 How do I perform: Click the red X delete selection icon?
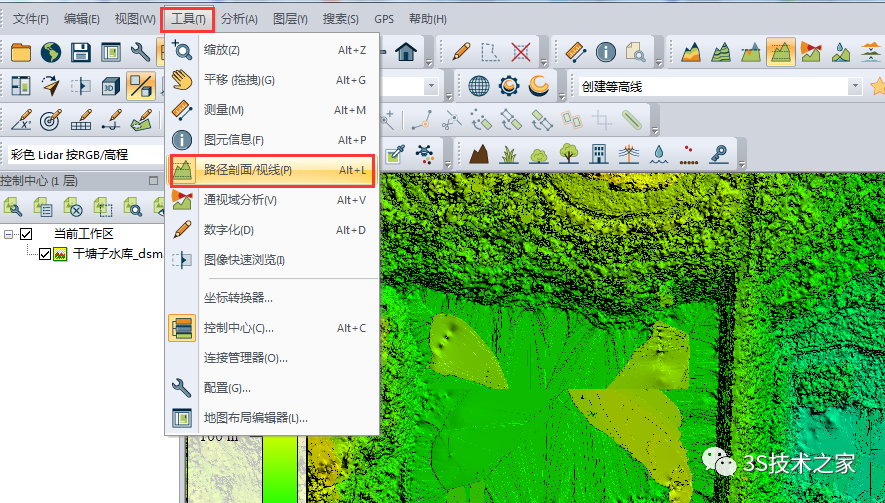(x=520, y=53)
